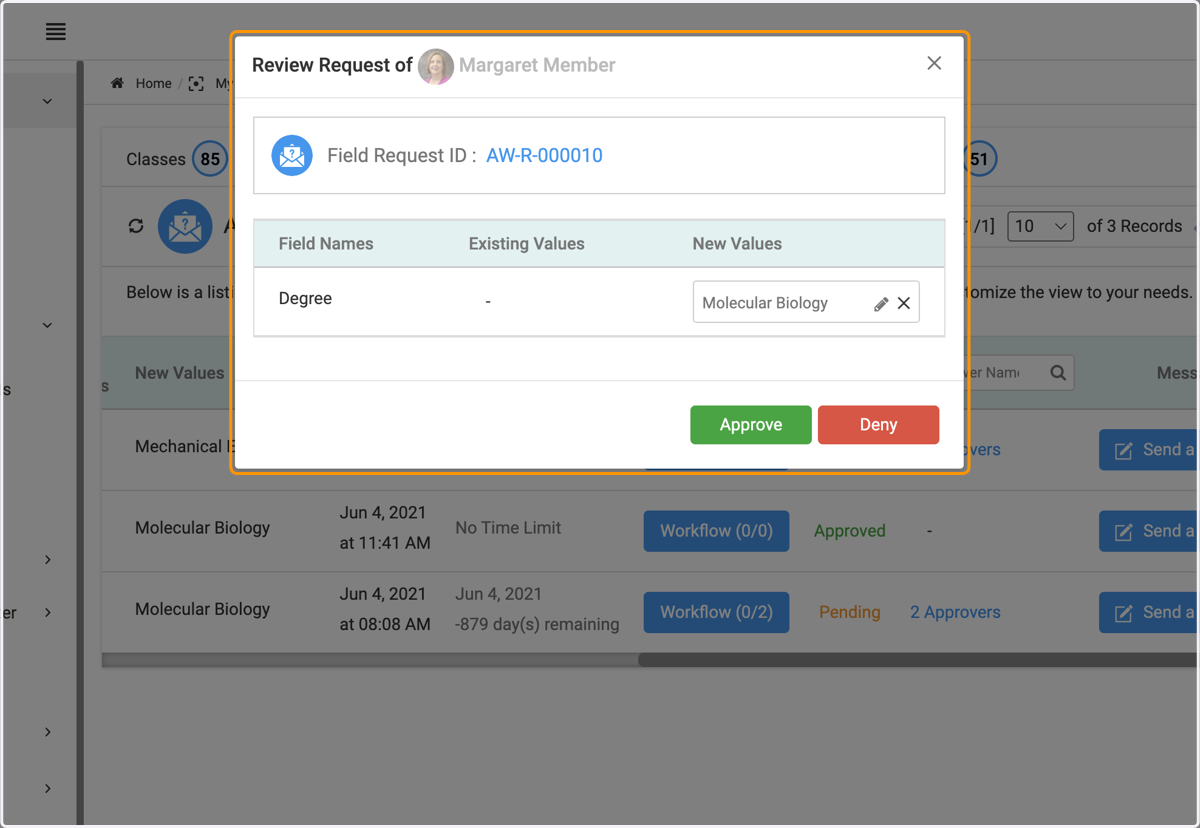Screen dimensions: 1200x828
Task: Expand the fifth sidebar chevron arrow
Action: [48, 732]
